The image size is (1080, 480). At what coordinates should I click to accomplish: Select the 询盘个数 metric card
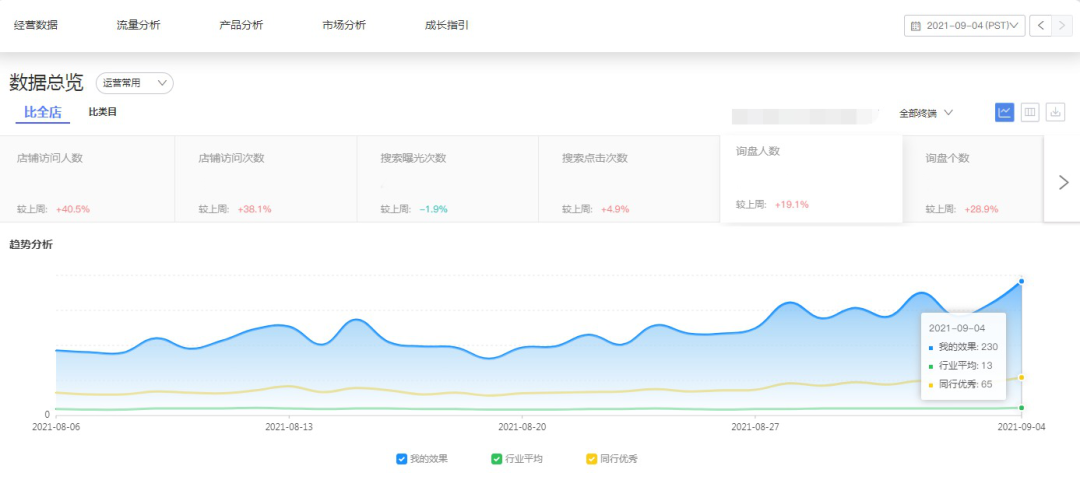point(974,179)
